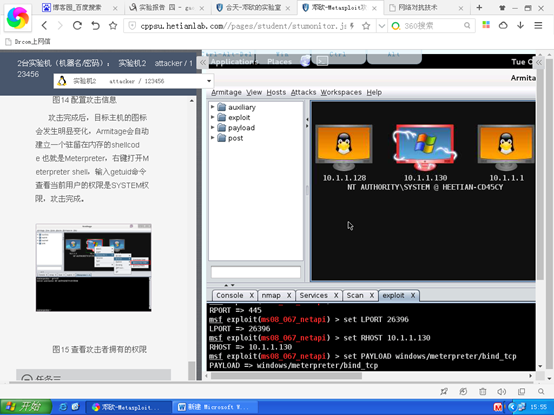Go forward with the browser forward arrow
Screen dimensions: 554x415
60,25
